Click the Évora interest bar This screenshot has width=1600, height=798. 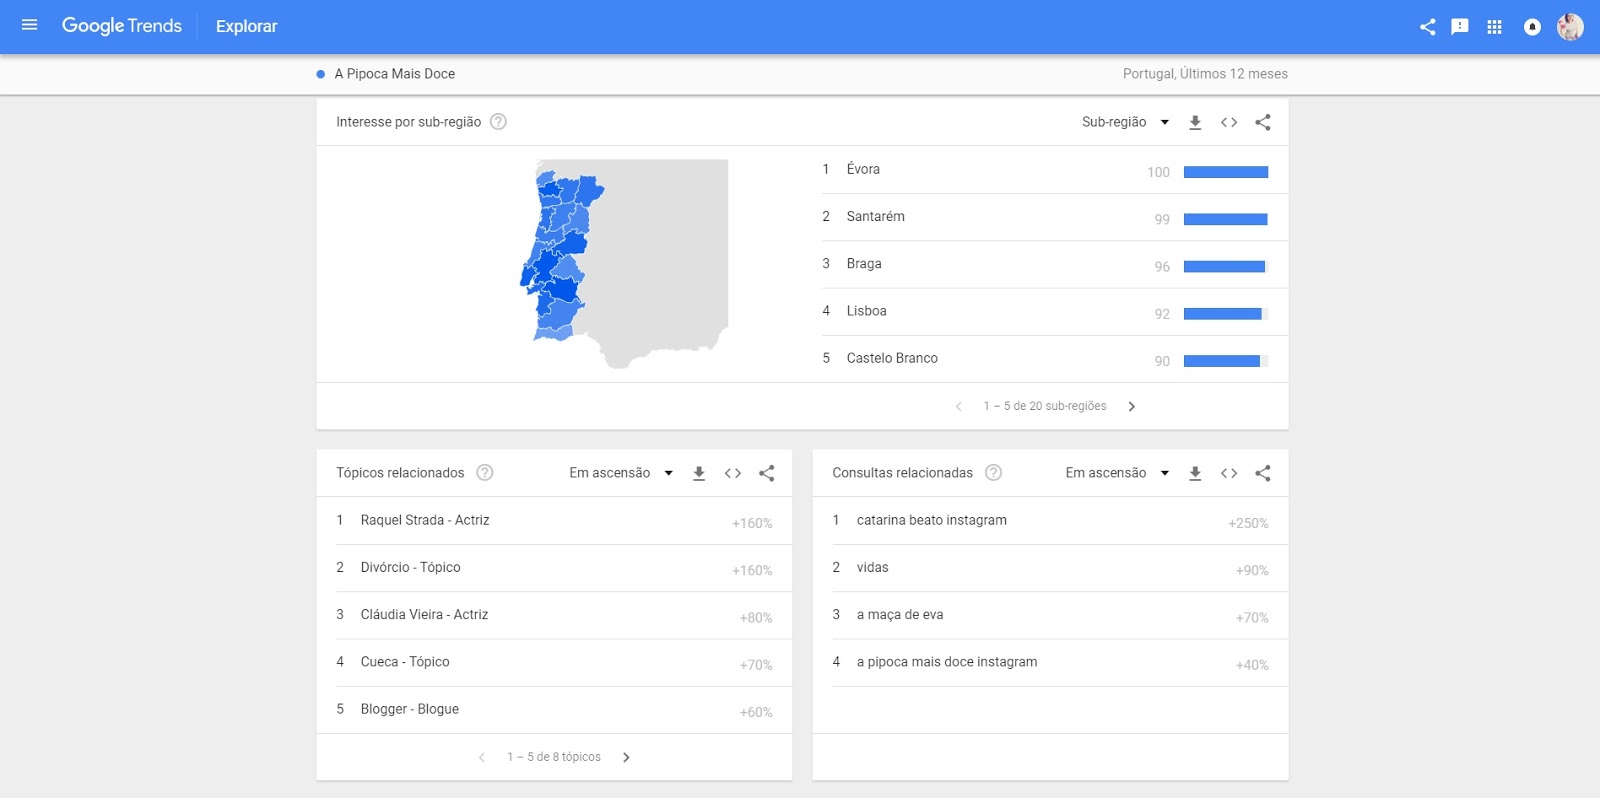[1226, 172]
